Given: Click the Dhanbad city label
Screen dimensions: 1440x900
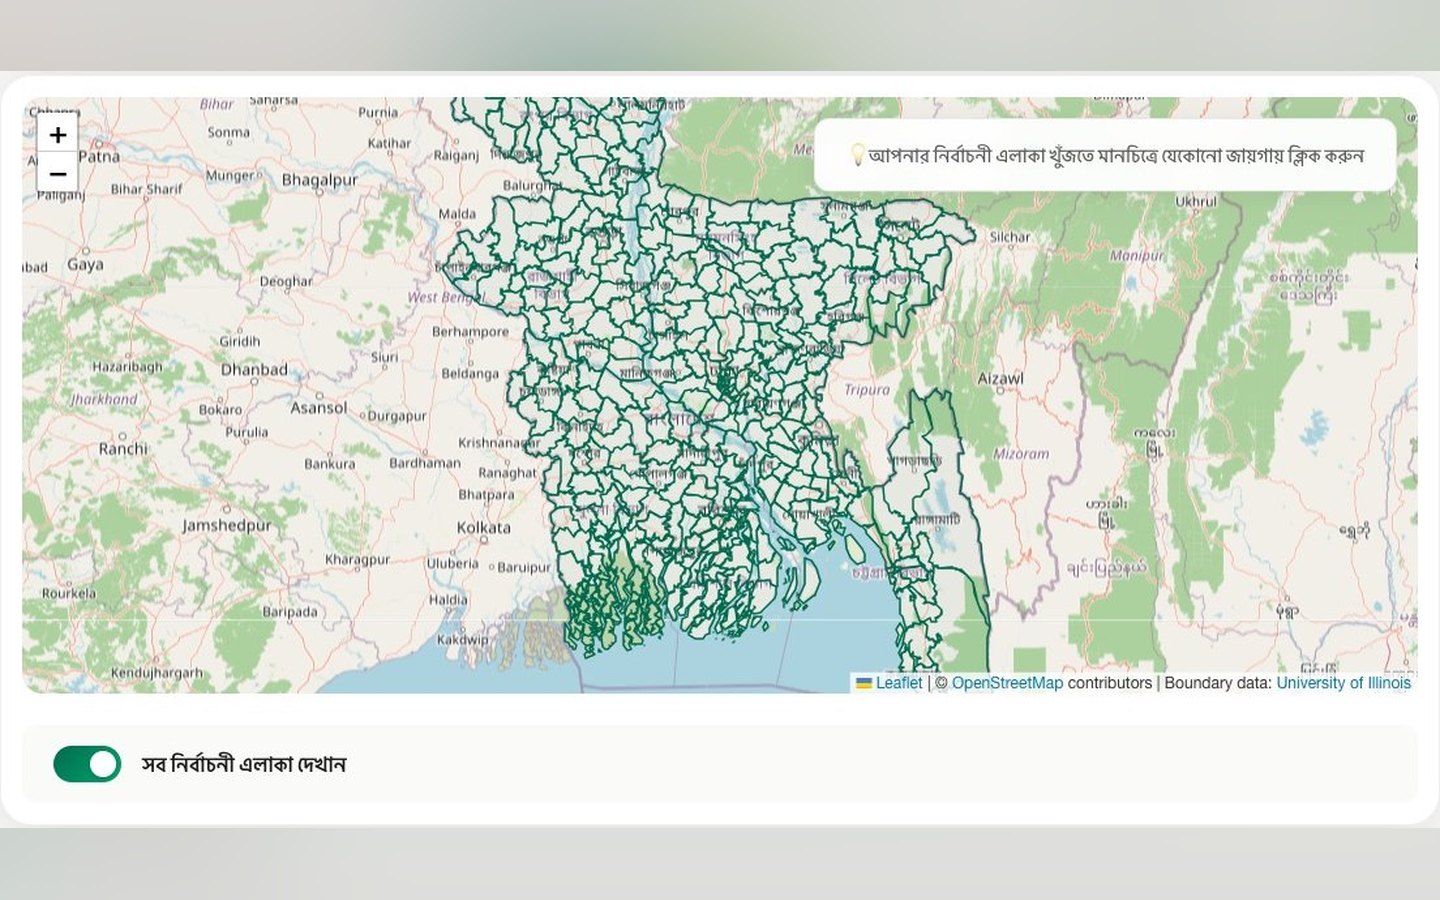Looking at the screenshot, I should tap(254, 369).
